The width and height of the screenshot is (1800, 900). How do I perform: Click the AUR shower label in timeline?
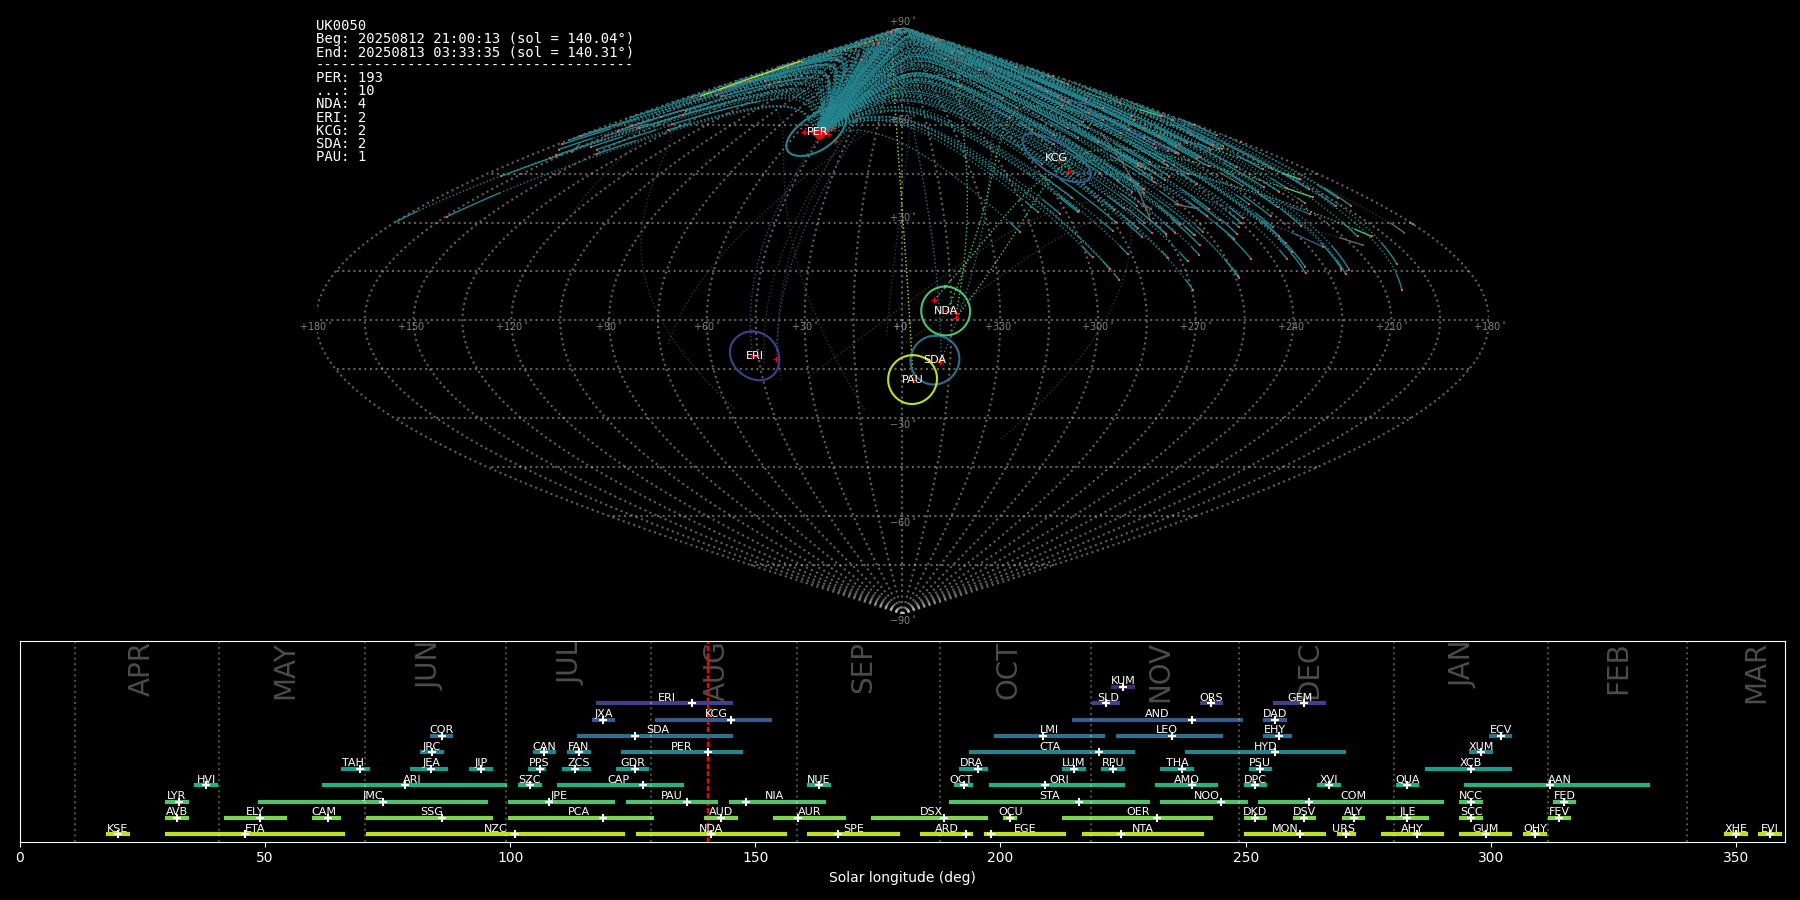[x=809, y=812]
